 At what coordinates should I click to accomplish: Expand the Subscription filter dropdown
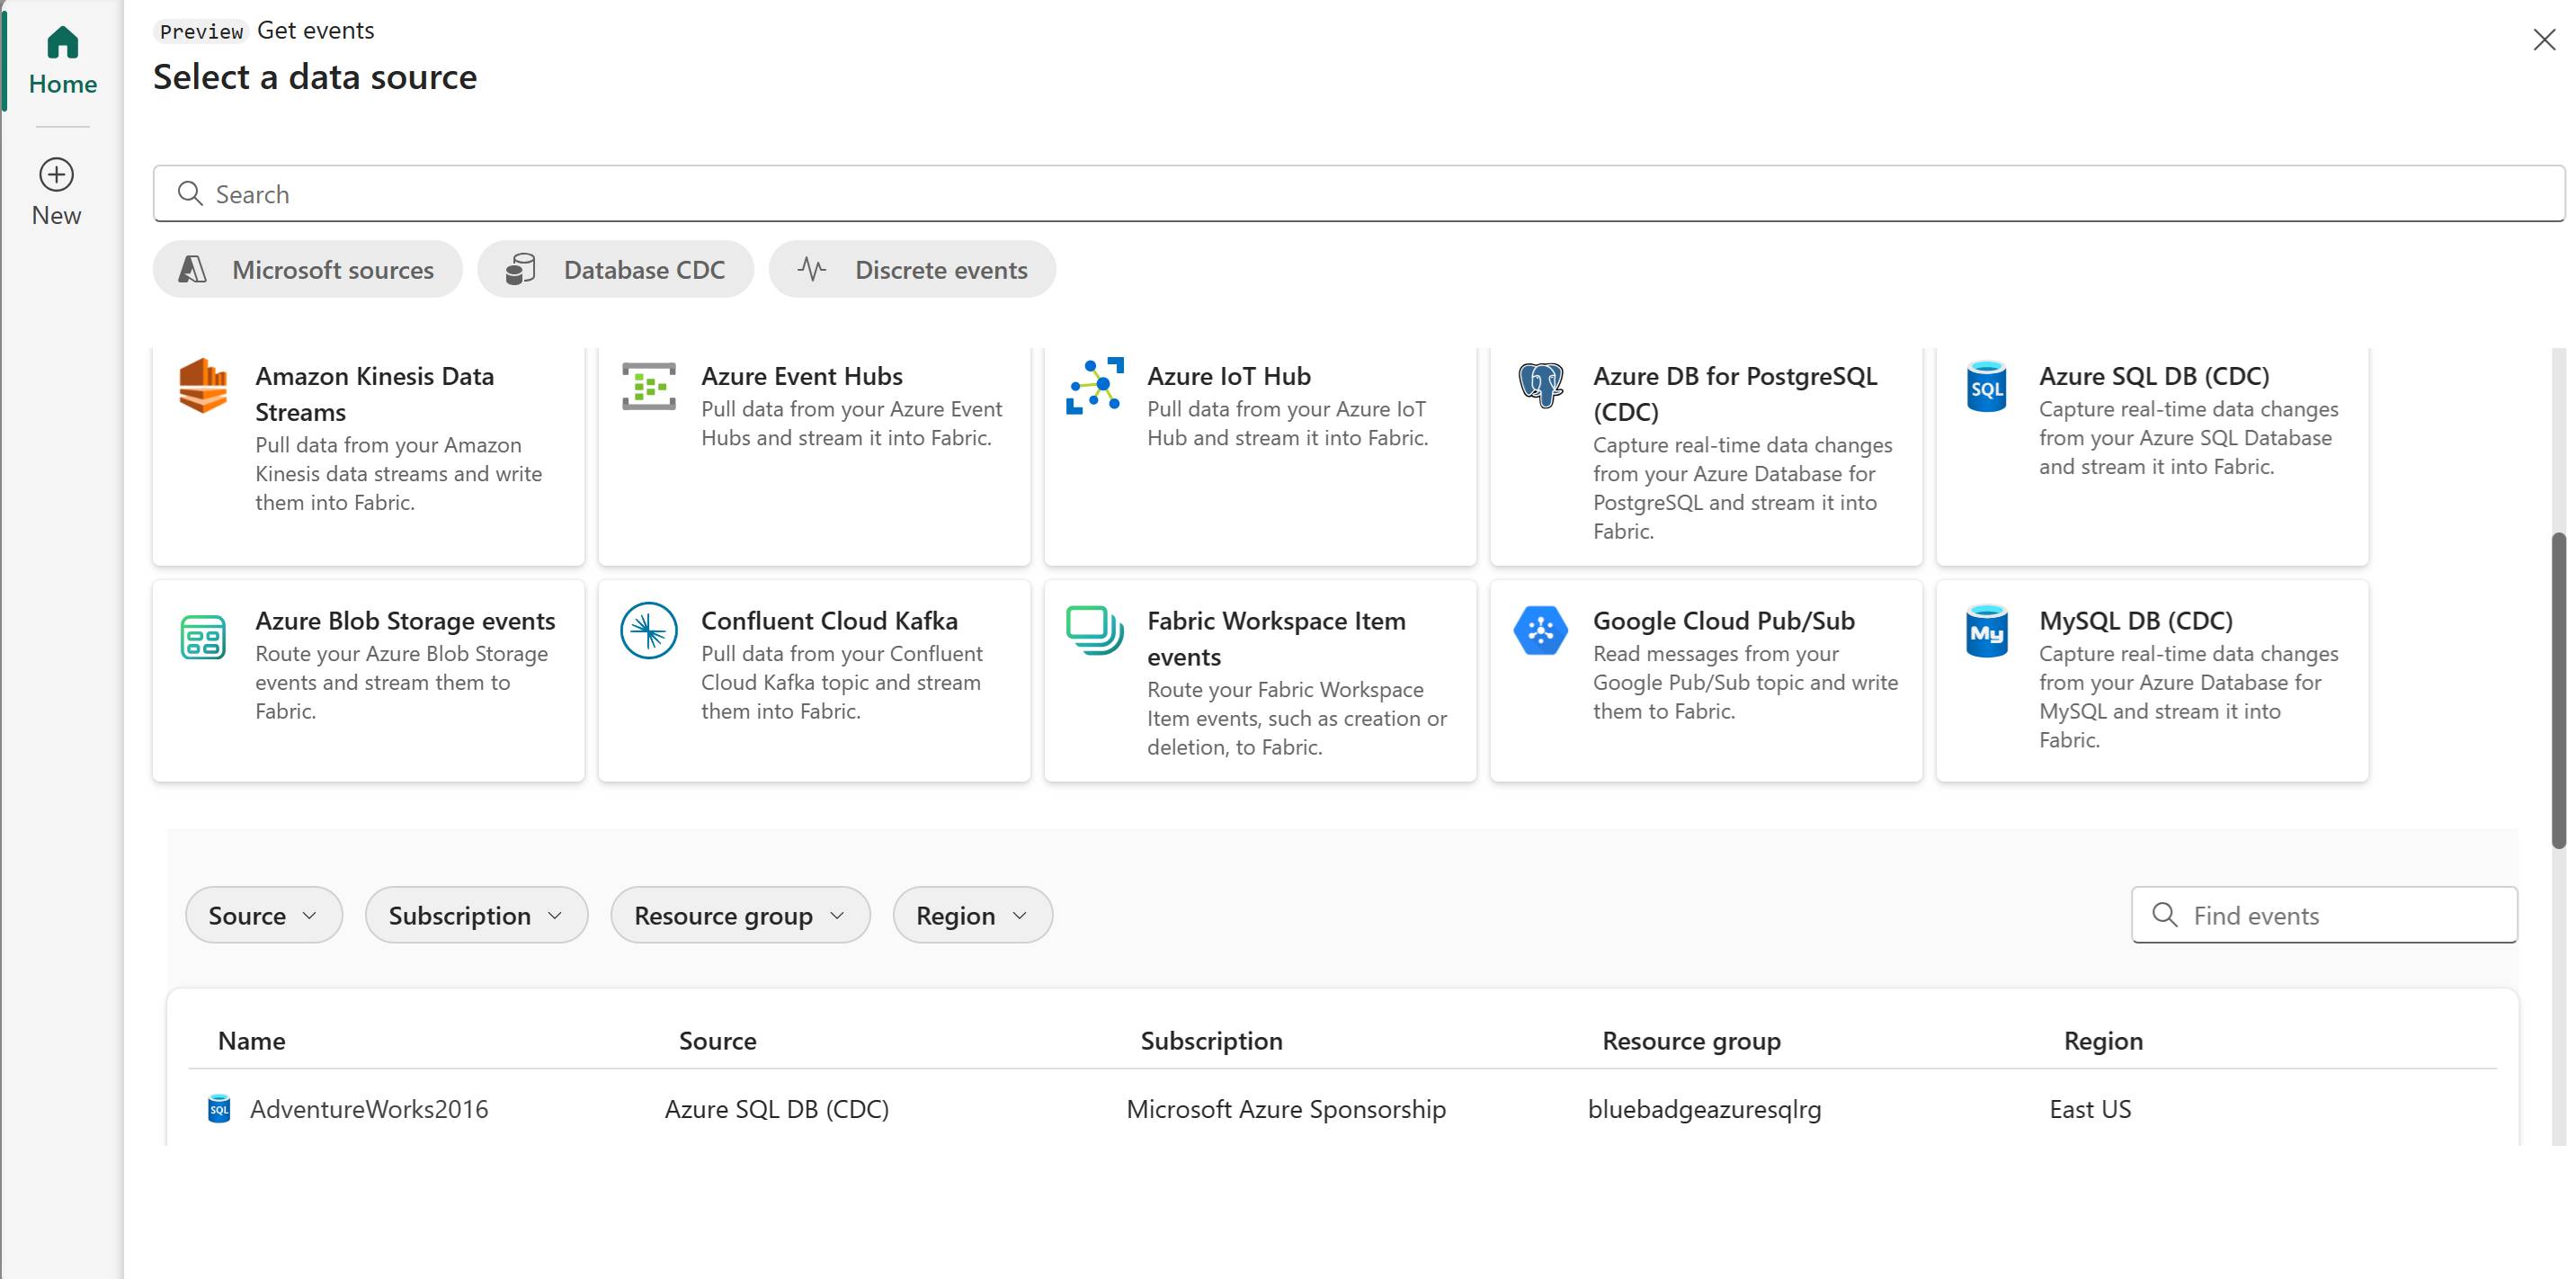pos(476,915)
